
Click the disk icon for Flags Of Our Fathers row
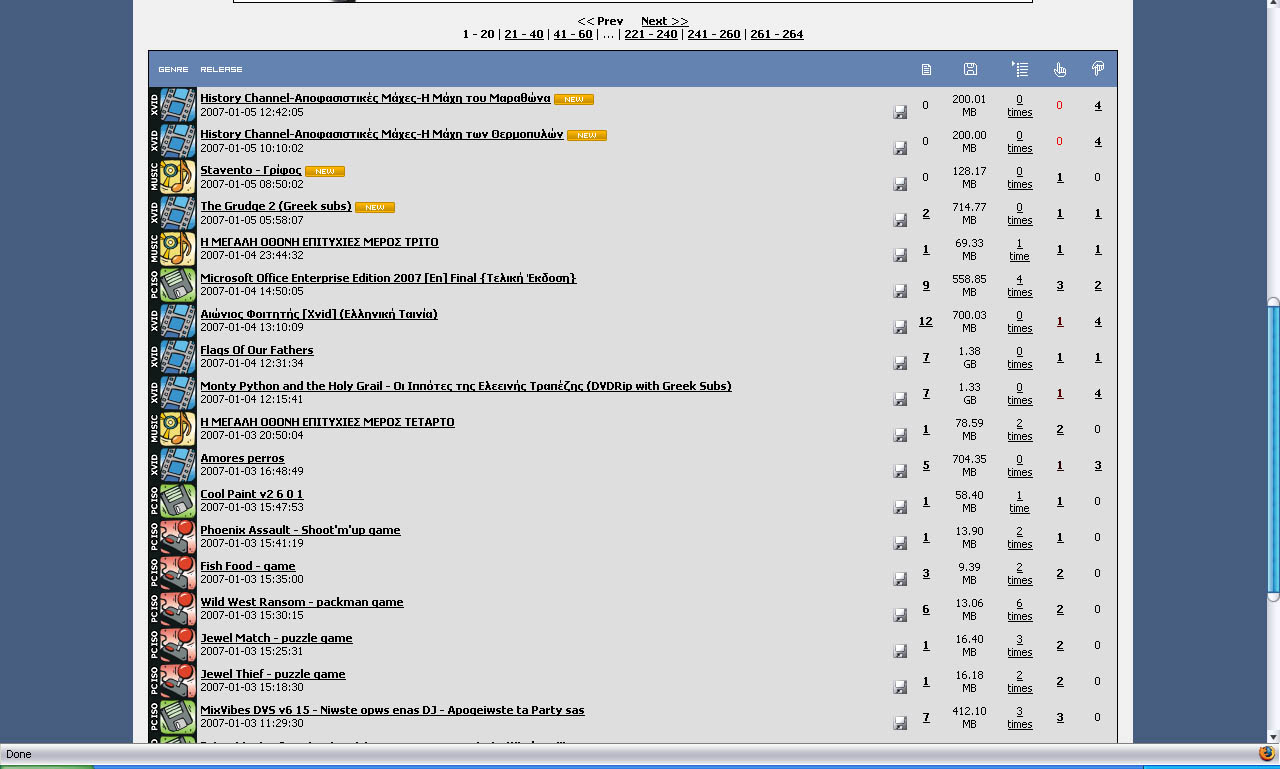tap(900, 364)
